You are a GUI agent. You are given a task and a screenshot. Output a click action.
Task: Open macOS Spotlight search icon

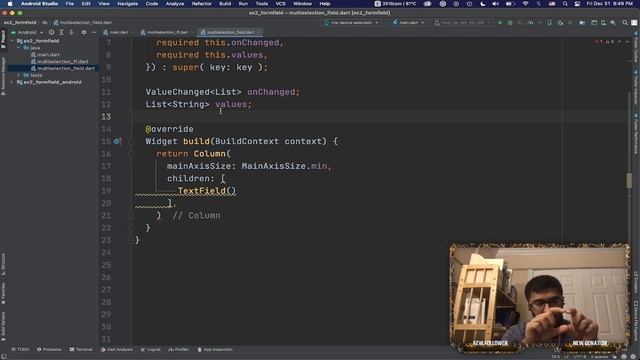(x=565, y=4)
